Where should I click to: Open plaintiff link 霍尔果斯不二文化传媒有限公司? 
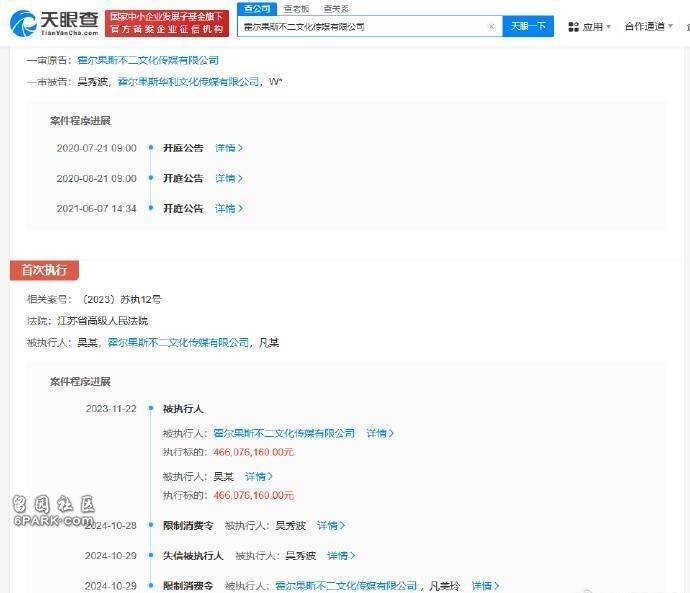148,60
